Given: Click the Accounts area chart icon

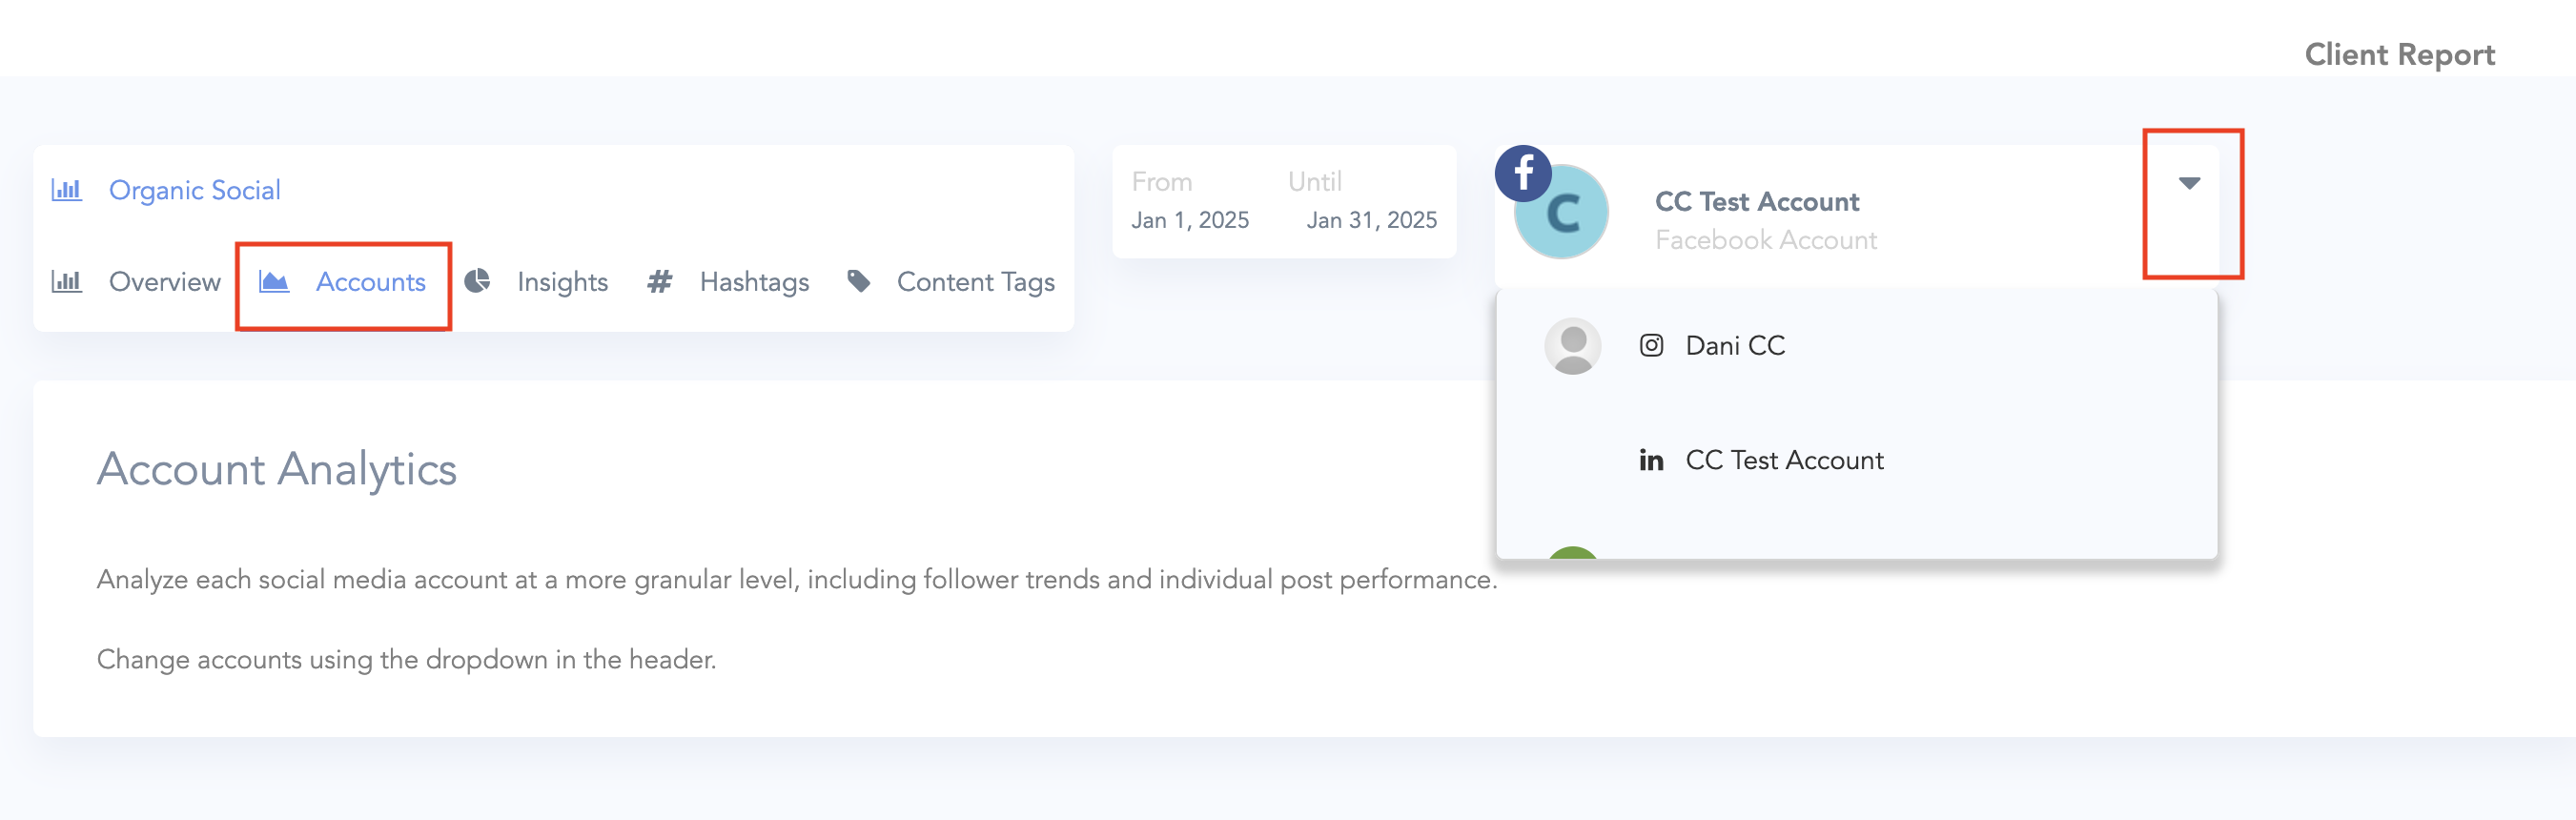Looking at the screenshot, I should pyautogui.click(x=274, y=282).
